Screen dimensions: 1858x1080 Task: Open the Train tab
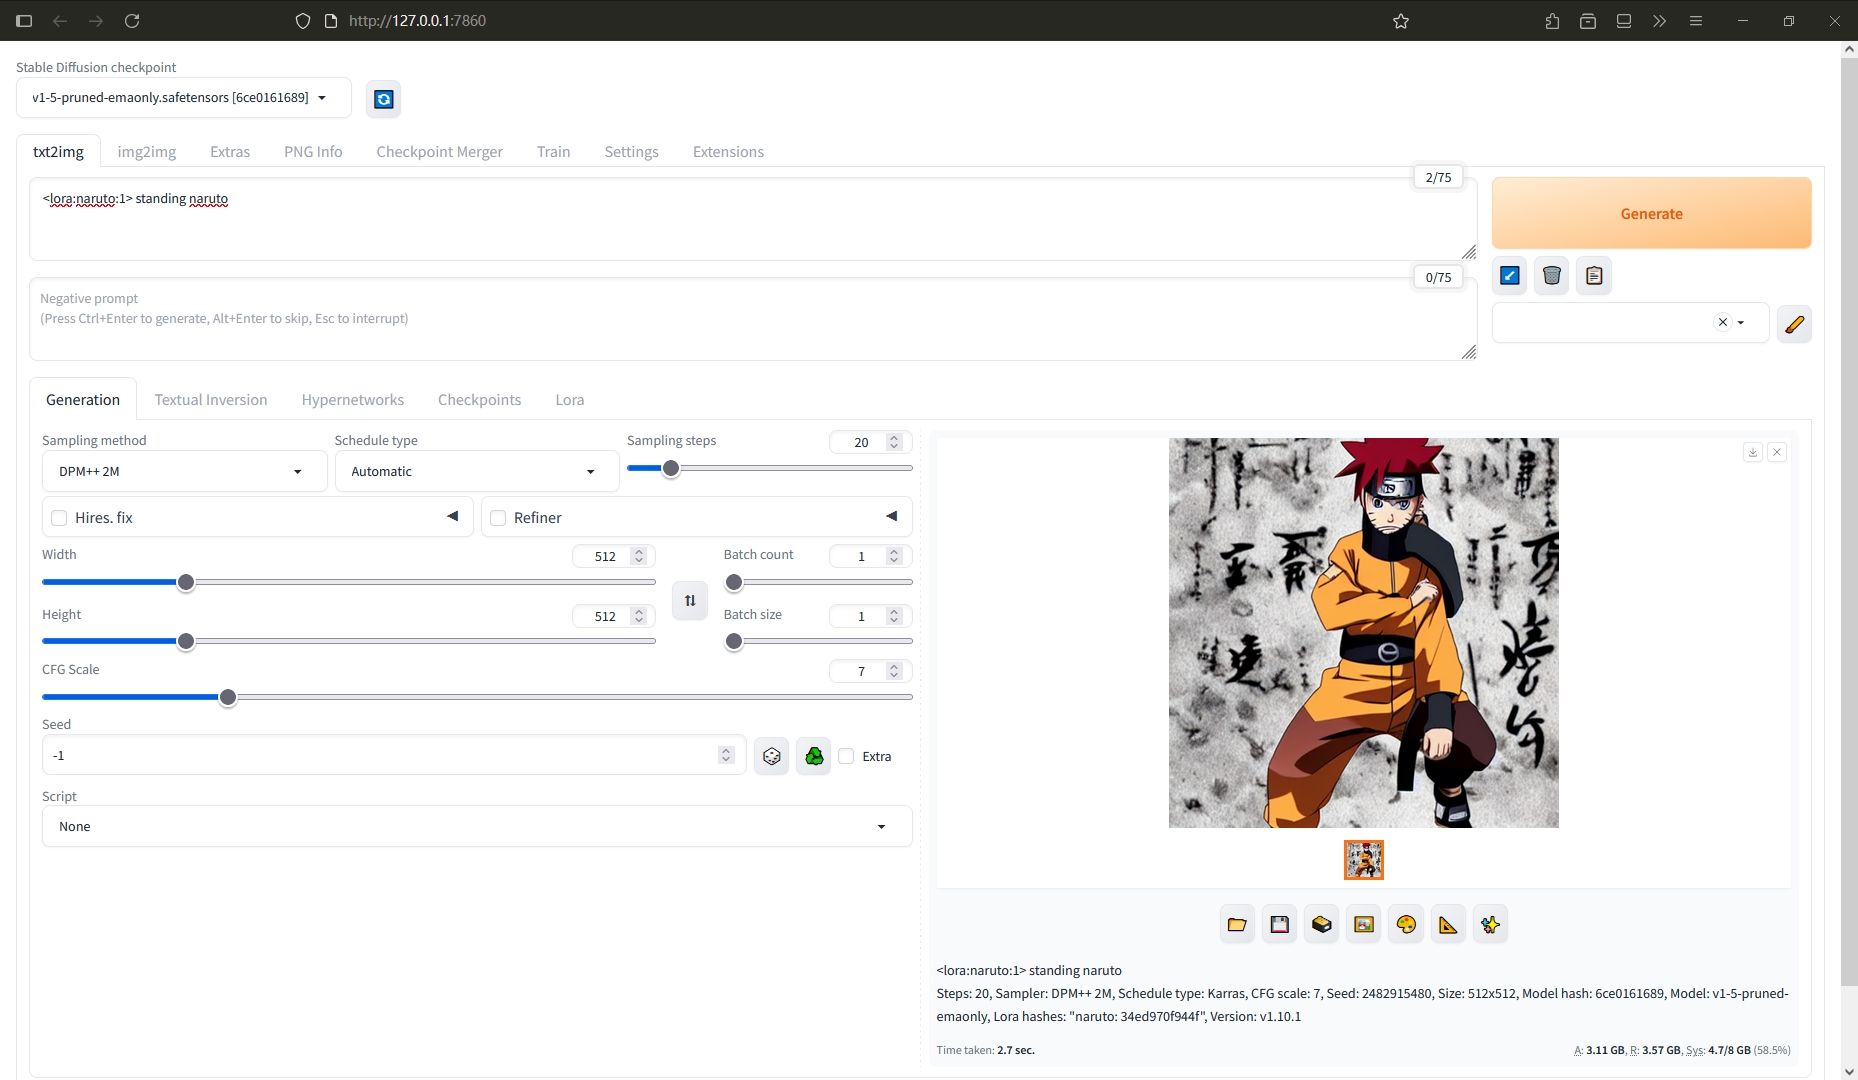click(x=553, y=152)
